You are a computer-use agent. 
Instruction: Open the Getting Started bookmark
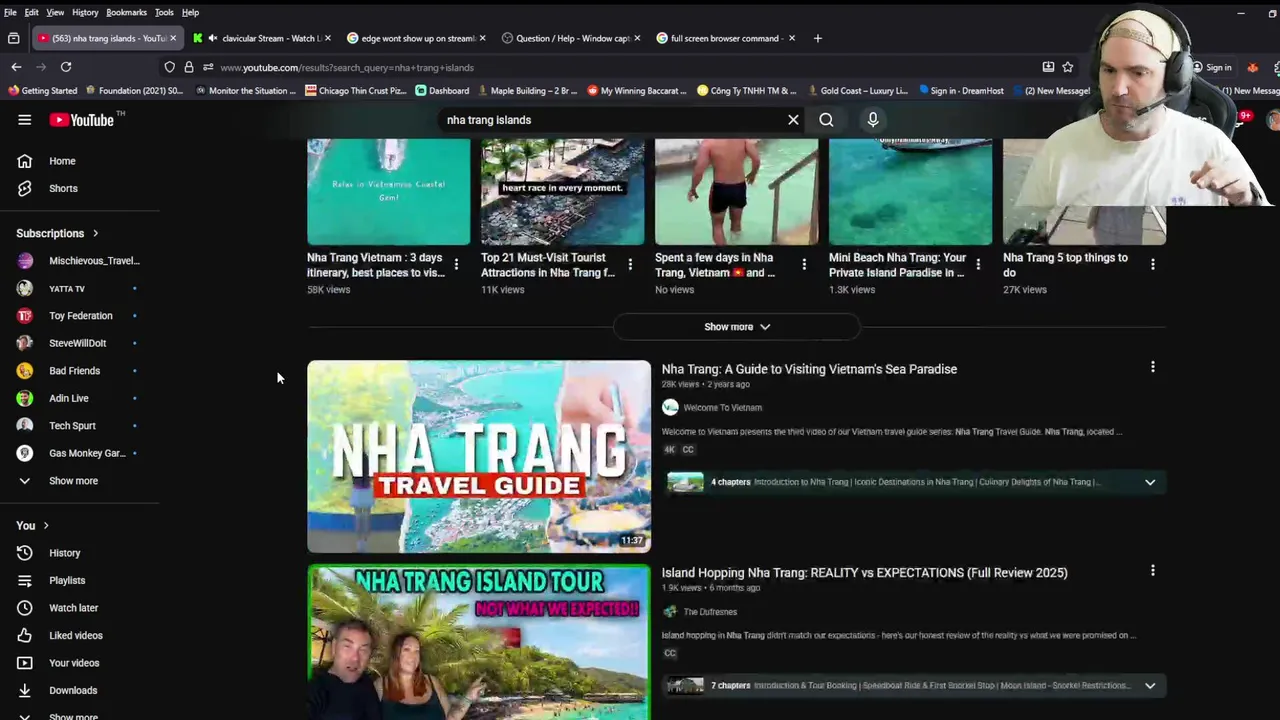click(42, 91)
